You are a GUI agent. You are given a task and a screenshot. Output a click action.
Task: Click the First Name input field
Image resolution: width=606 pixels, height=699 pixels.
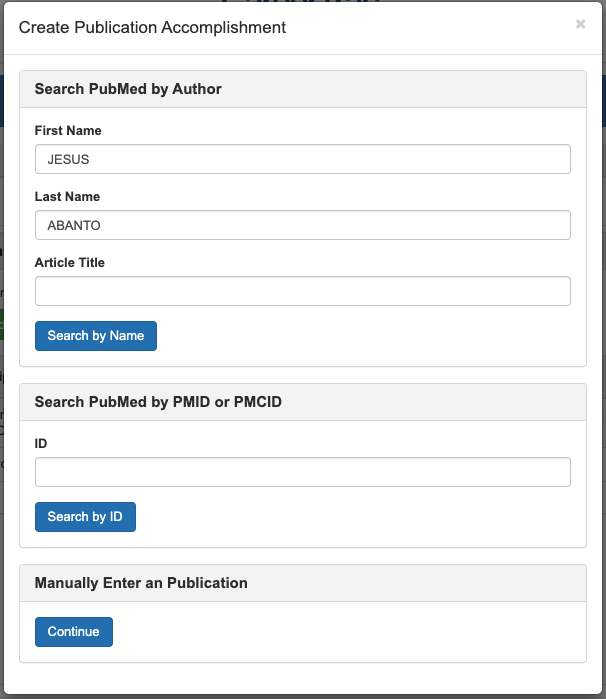tap(302, 160)
